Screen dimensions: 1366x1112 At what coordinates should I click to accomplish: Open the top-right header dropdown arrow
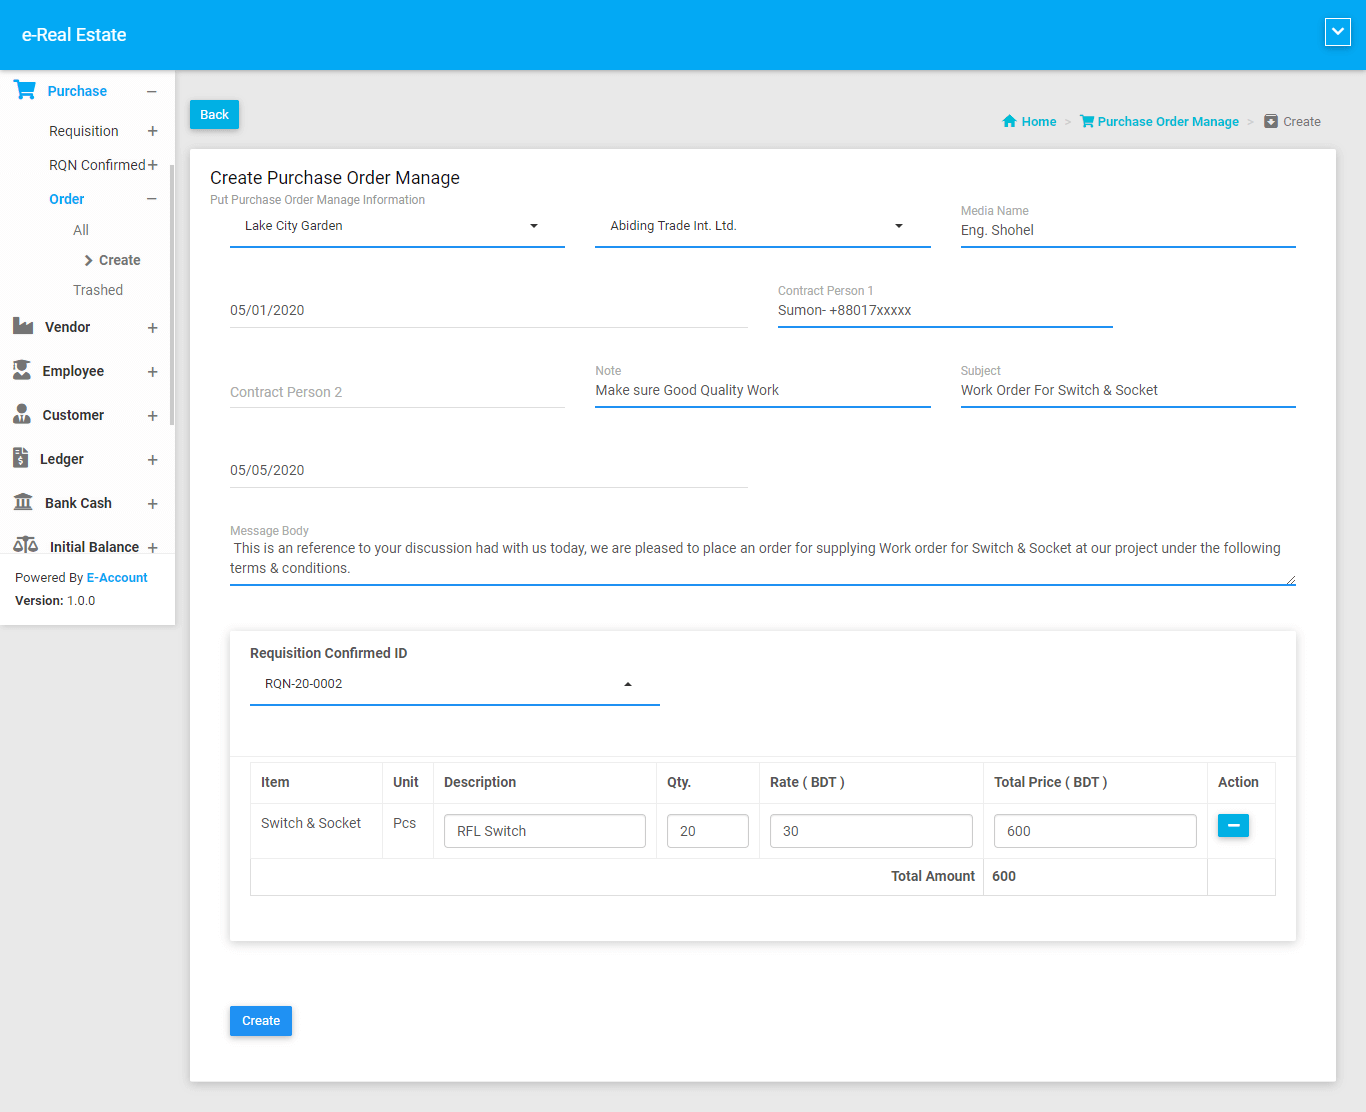pyautogui.click(x=1337, y=32)
